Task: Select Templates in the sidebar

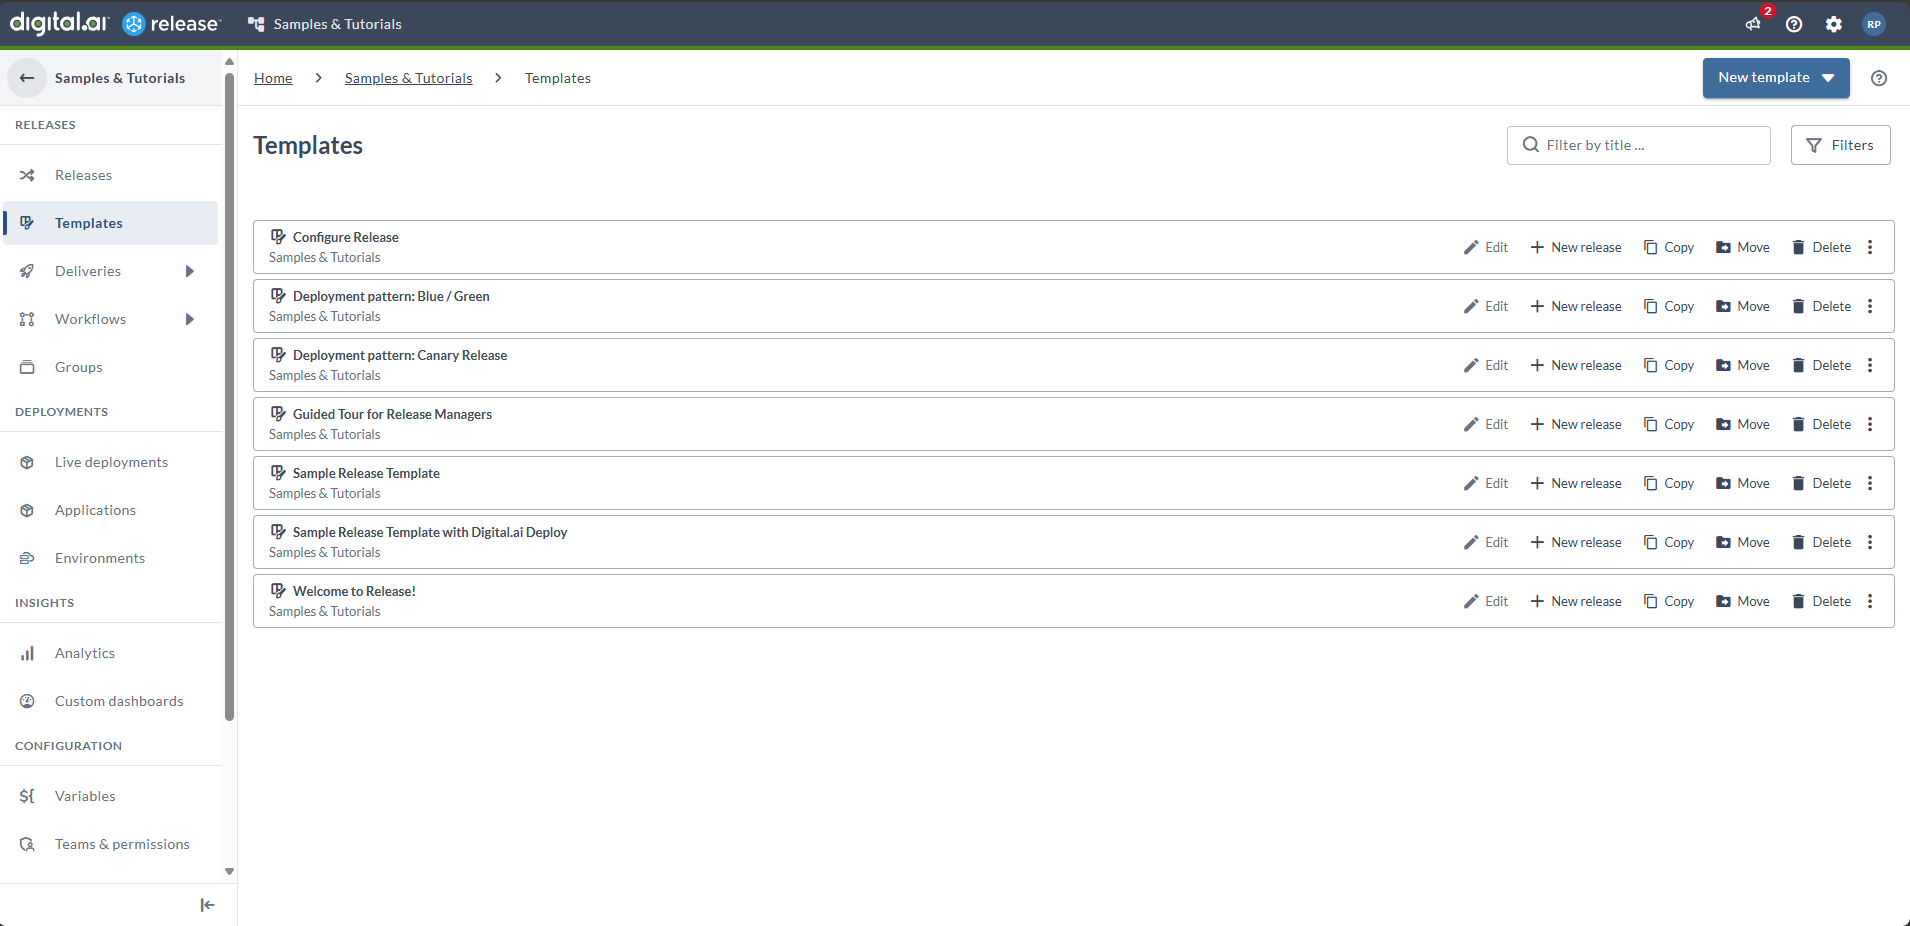Action: (87, 223)
